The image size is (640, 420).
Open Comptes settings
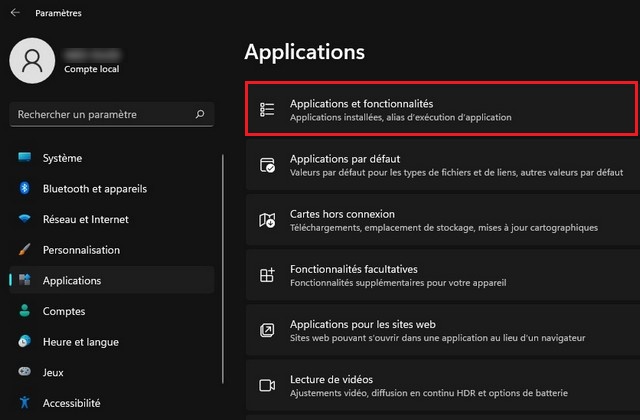[x=112, y=311]
